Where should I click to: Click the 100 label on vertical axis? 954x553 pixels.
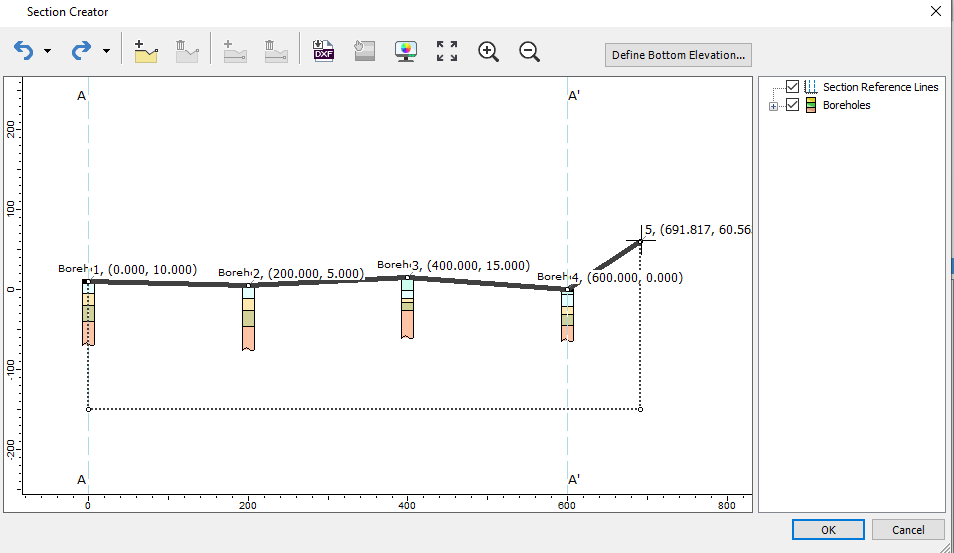10,209
